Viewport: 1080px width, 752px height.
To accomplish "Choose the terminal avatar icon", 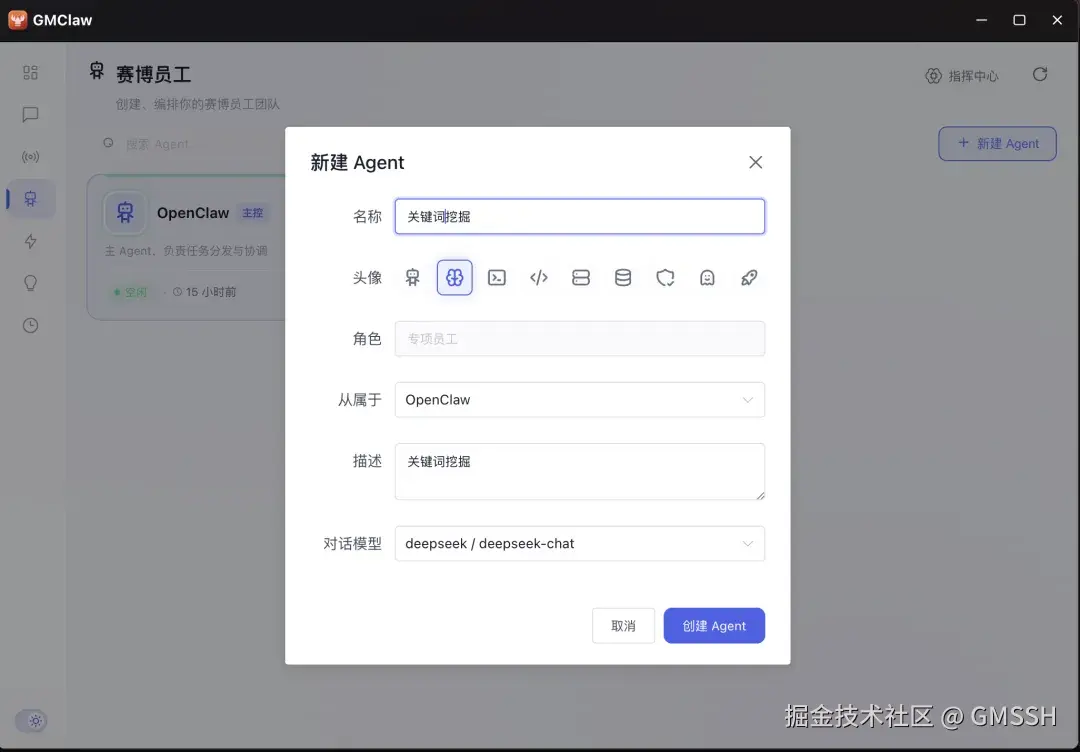I will pyautogui.click(x=497, y=277).
